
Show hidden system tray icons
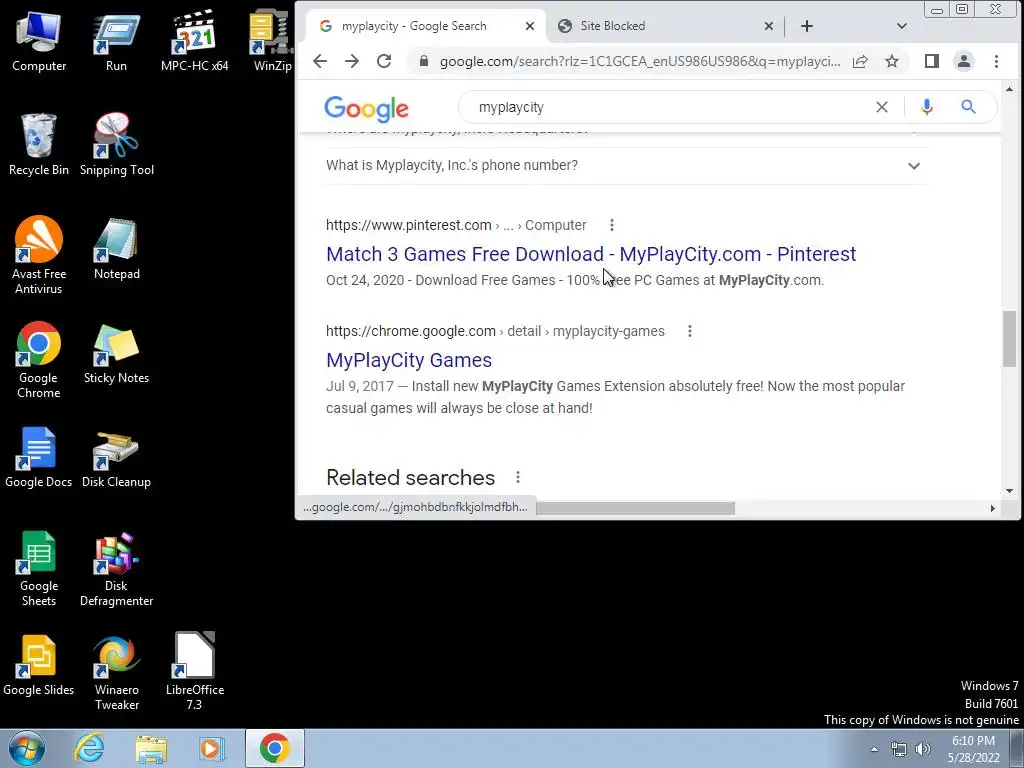(x=874, y=749)
